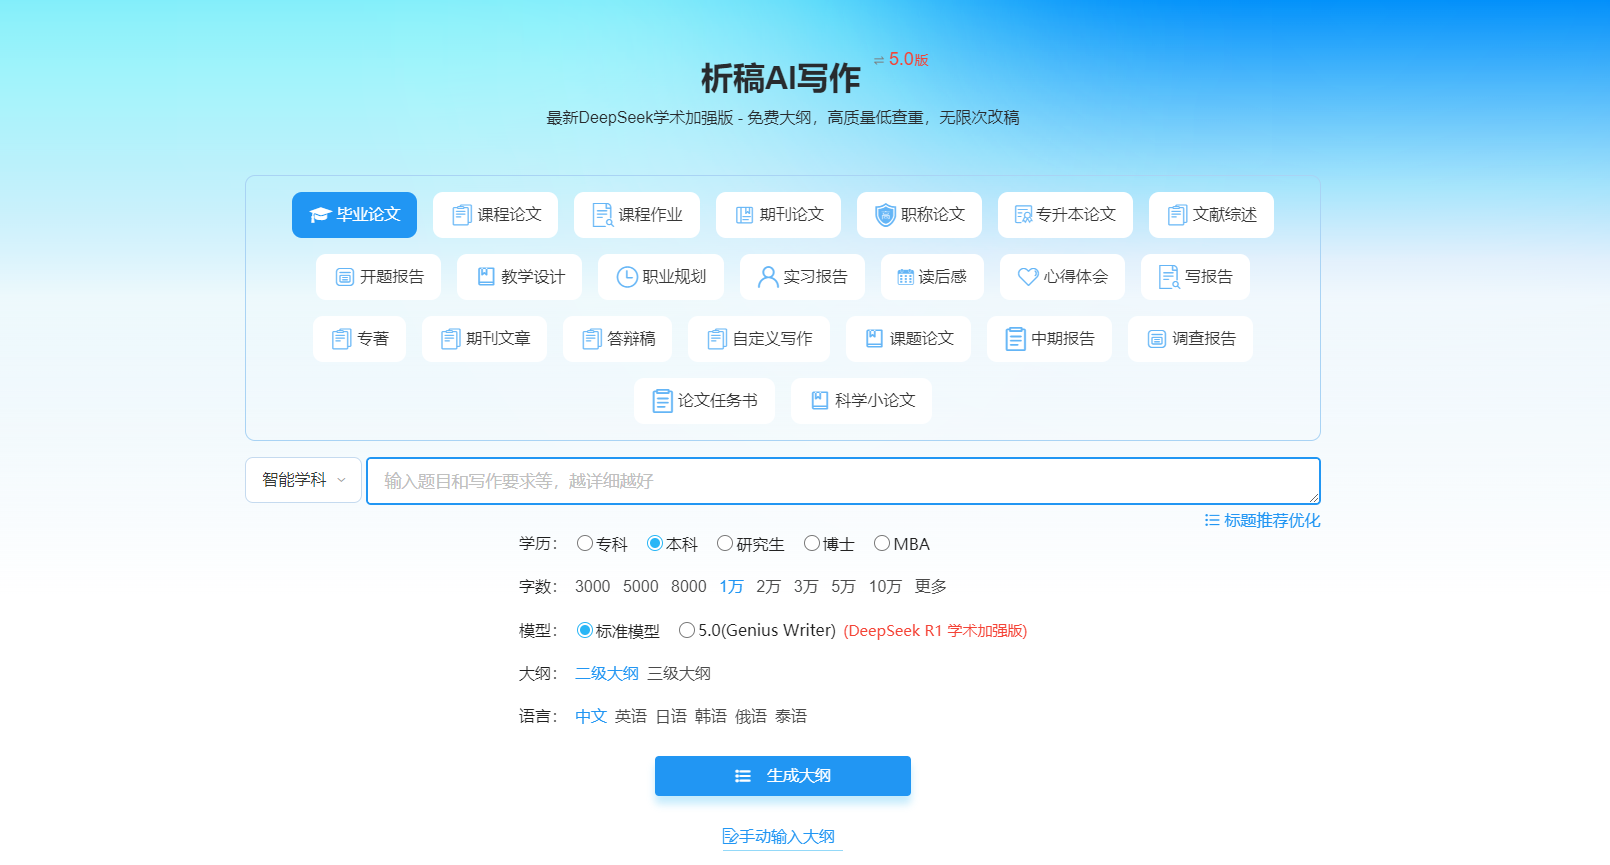Click the person icon beside 实习报告

pos(767,277)
